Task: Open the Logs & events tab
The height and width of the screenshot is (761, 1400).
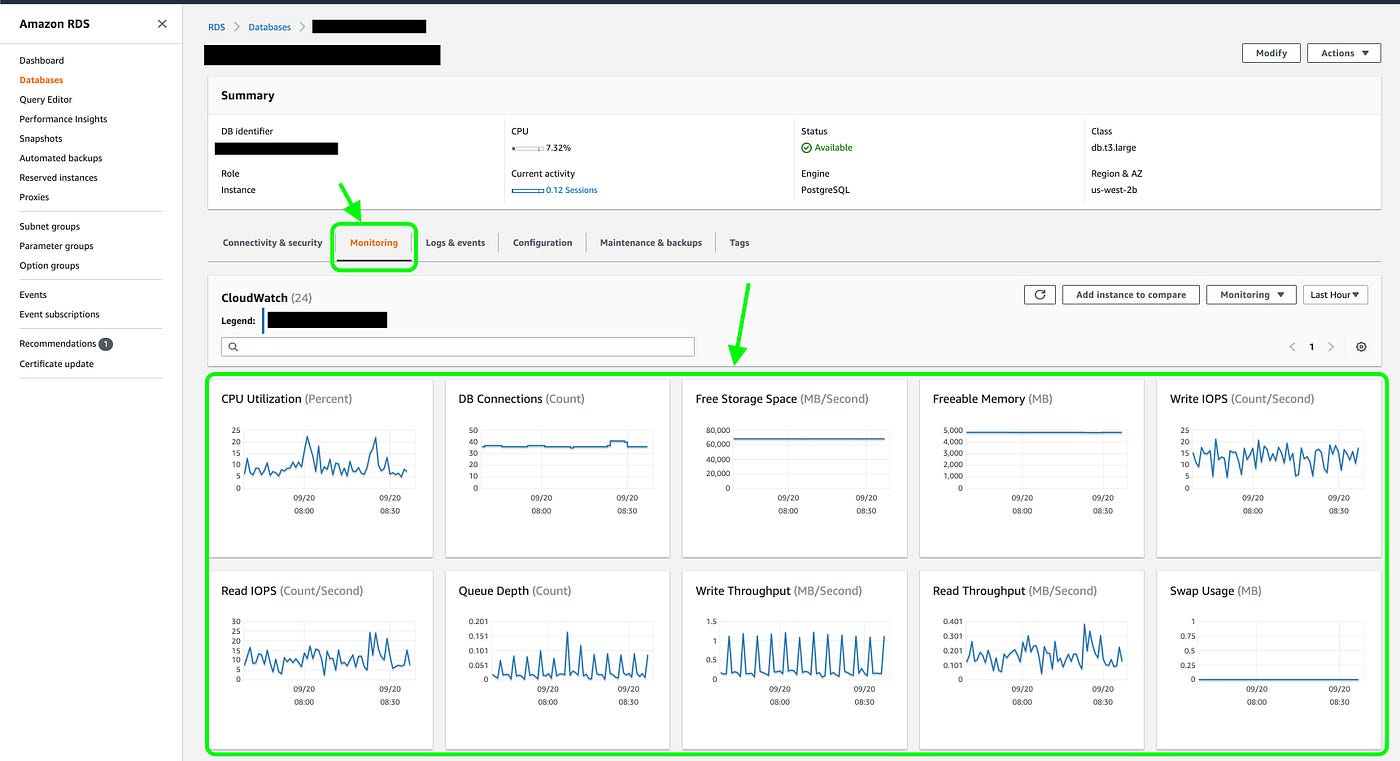Action: pyautogui.click(x=456, y=242)
